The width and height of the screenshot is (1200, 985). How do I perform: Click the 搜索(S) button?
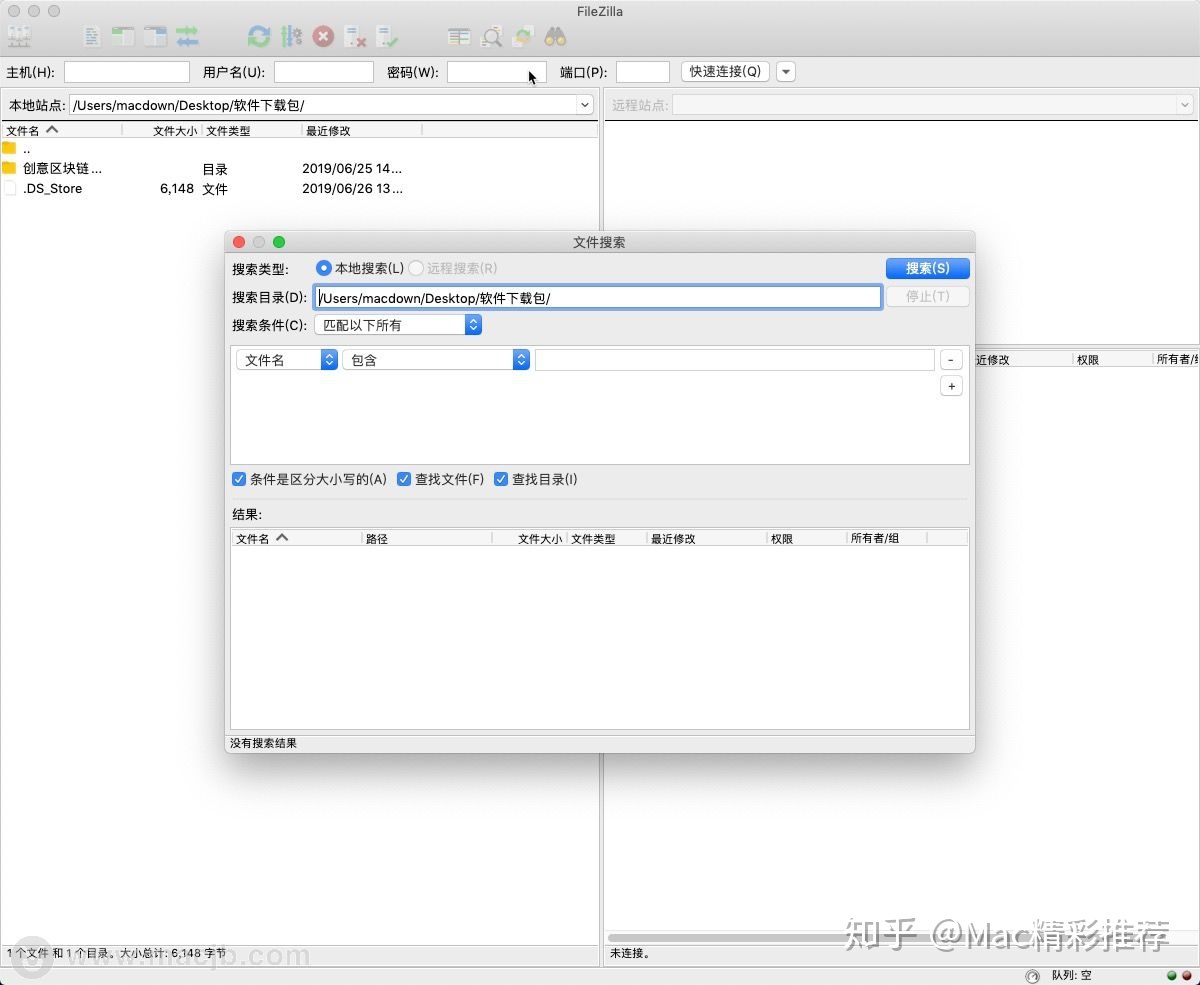pyautogui.click(x=927, y=268)
